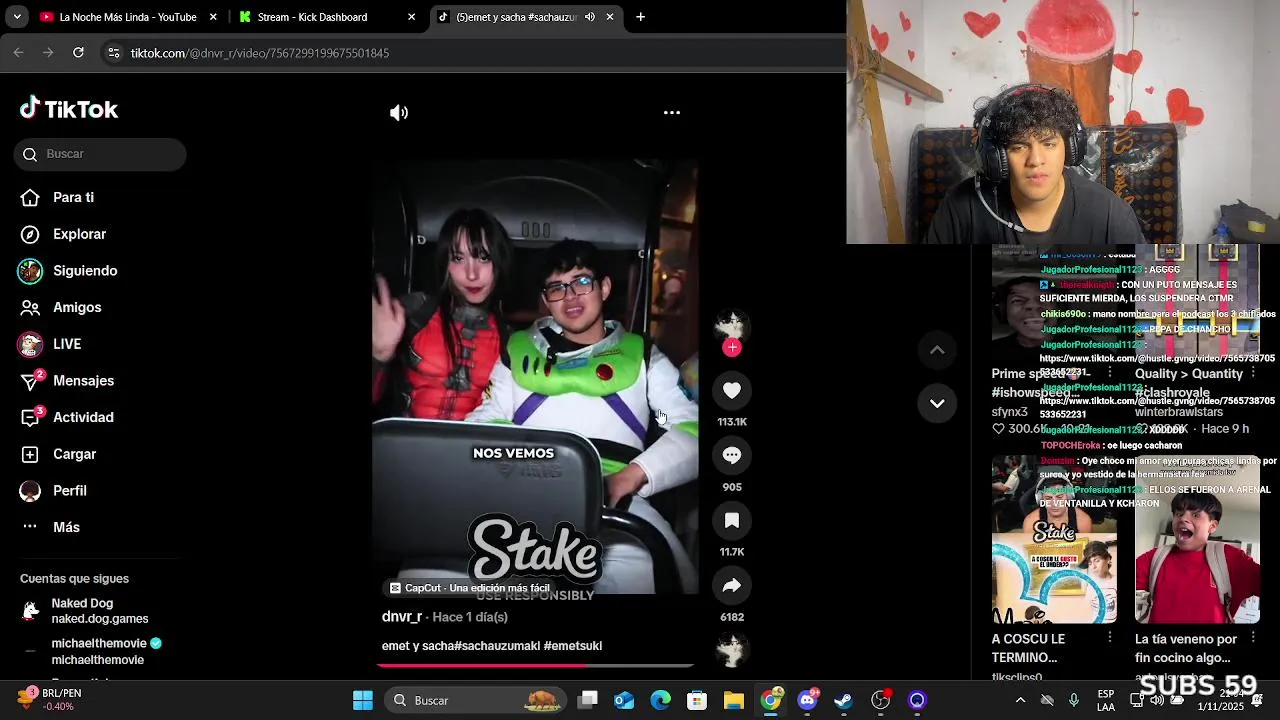This screenshot has width=1280, height=720.
Task: Open the tab search dropdown arrow
Action: 16,17
